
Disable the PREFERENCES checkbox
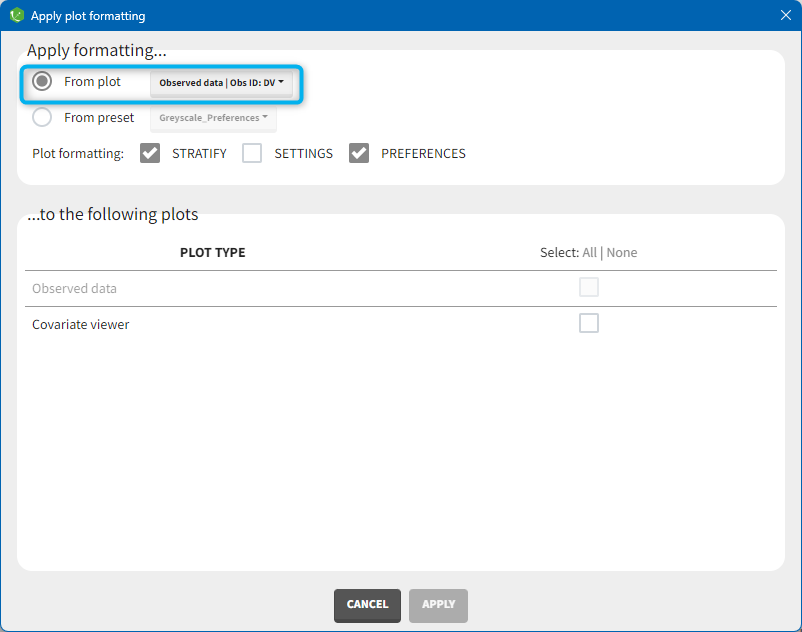pyautogui.click(x=359, y=153)
